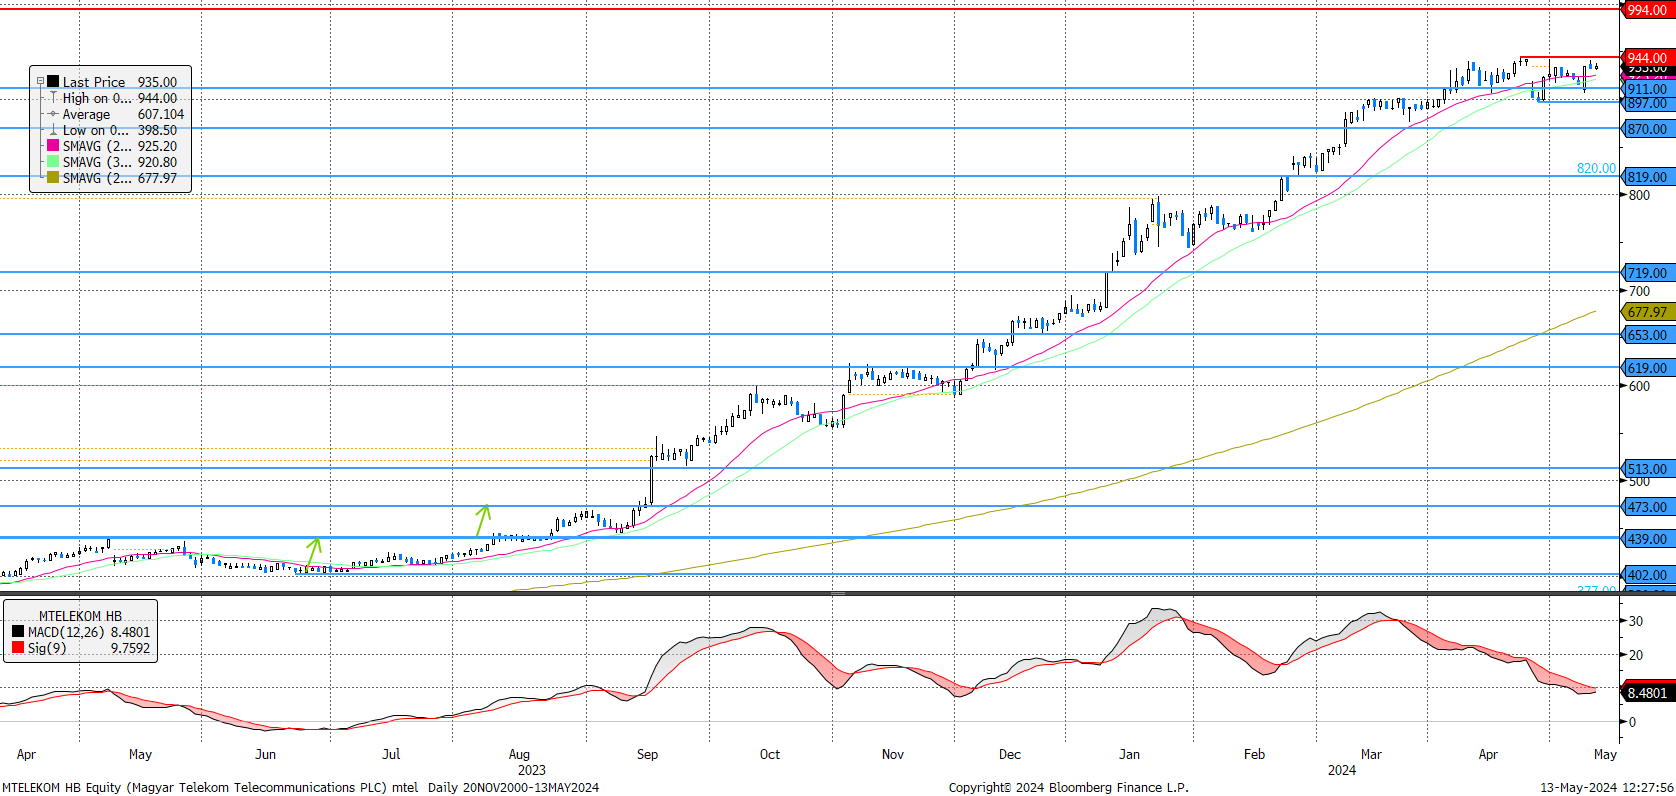This screenshot has width=1676, height=796.
Task: Click the Average marker icon in legend
Action: [x=53, y=114]
